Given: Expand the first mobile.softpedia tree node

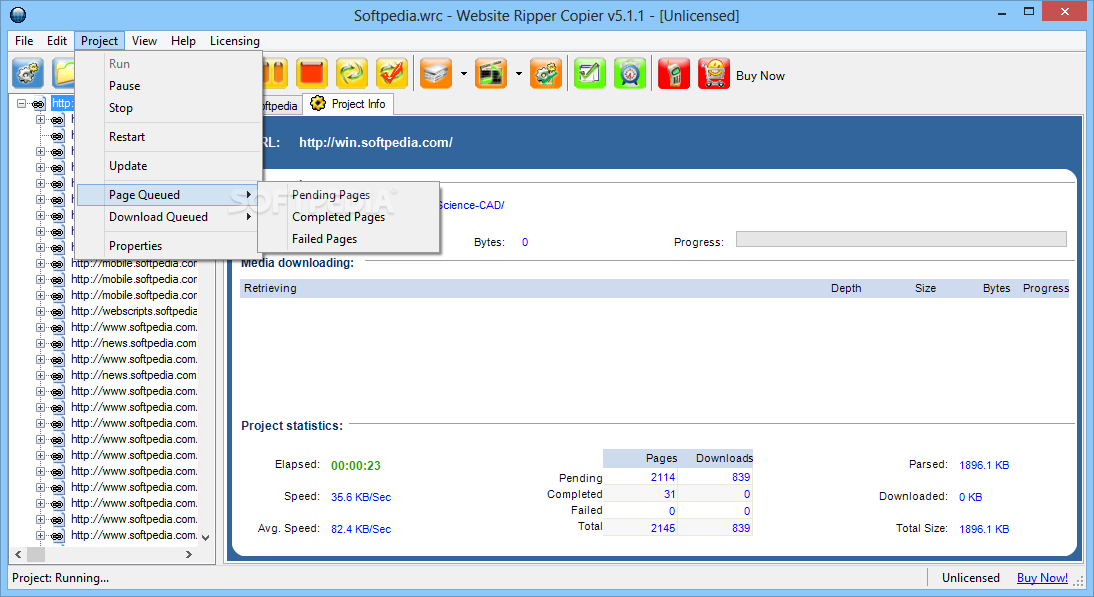Looking at the screenshot, I should pos(40,264).
